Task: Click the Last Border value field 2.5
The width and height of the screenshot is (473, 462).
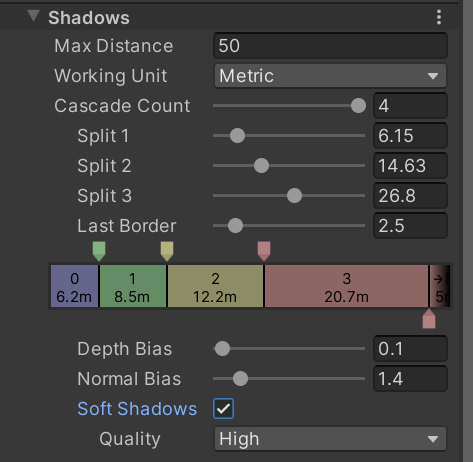Action: point(410,226)
